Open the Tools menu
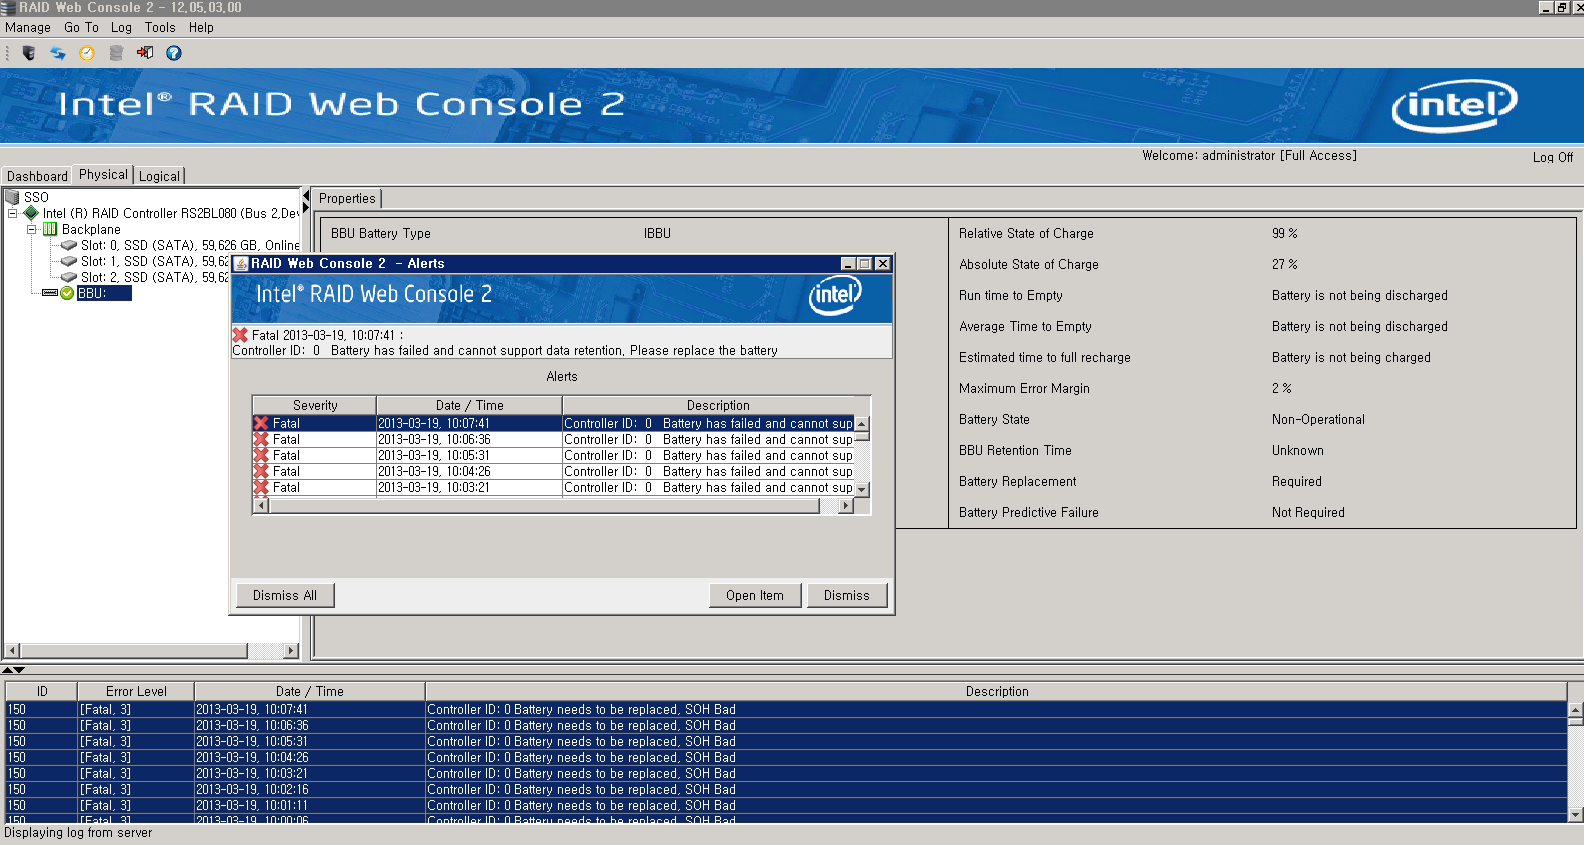Viewport: 1584px width, 845px height. click(x=160, y=28)
